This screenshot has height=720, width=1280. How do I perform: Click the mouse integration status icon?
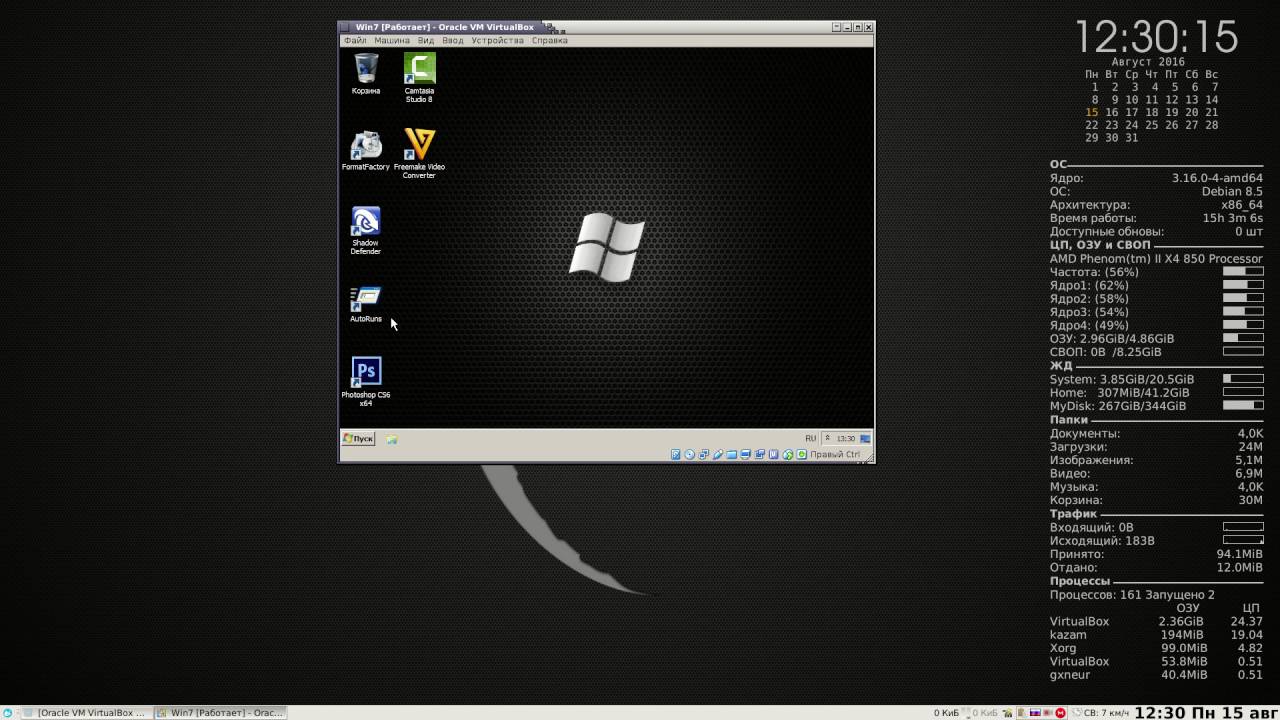788,454
